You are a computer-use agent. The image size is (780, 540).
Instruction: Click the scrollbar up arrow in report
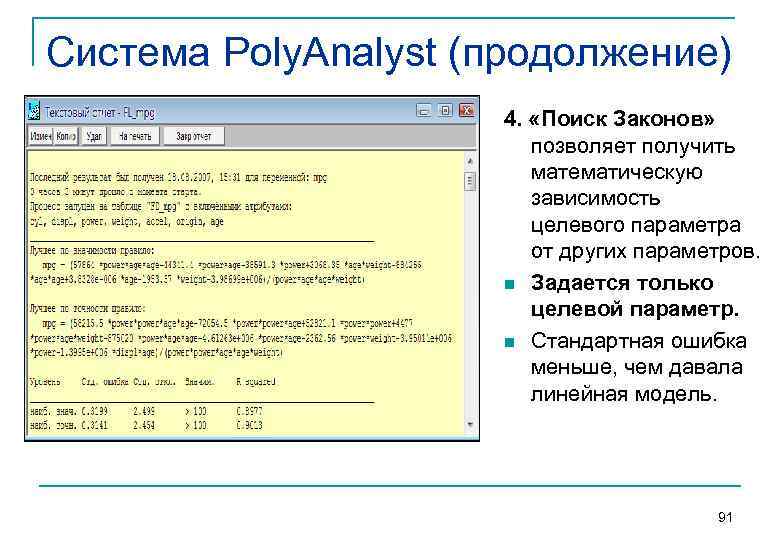(x=470, y=161)
